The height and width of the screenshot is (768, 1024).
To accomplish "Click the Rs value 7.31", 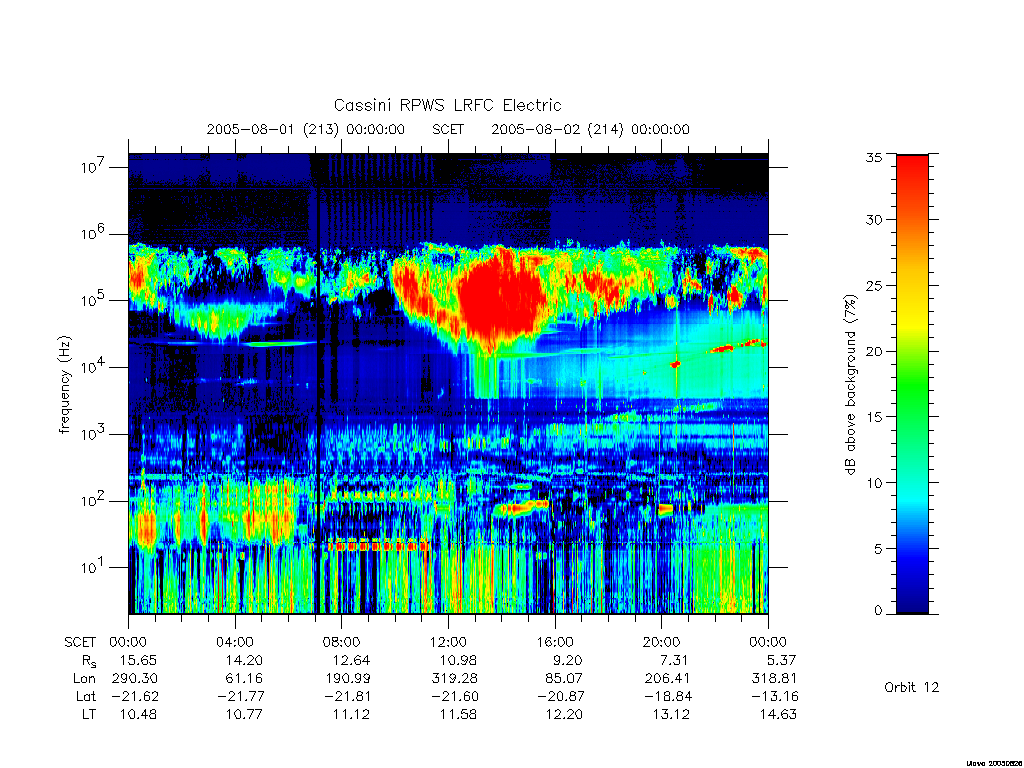I will tap(673, 660).
